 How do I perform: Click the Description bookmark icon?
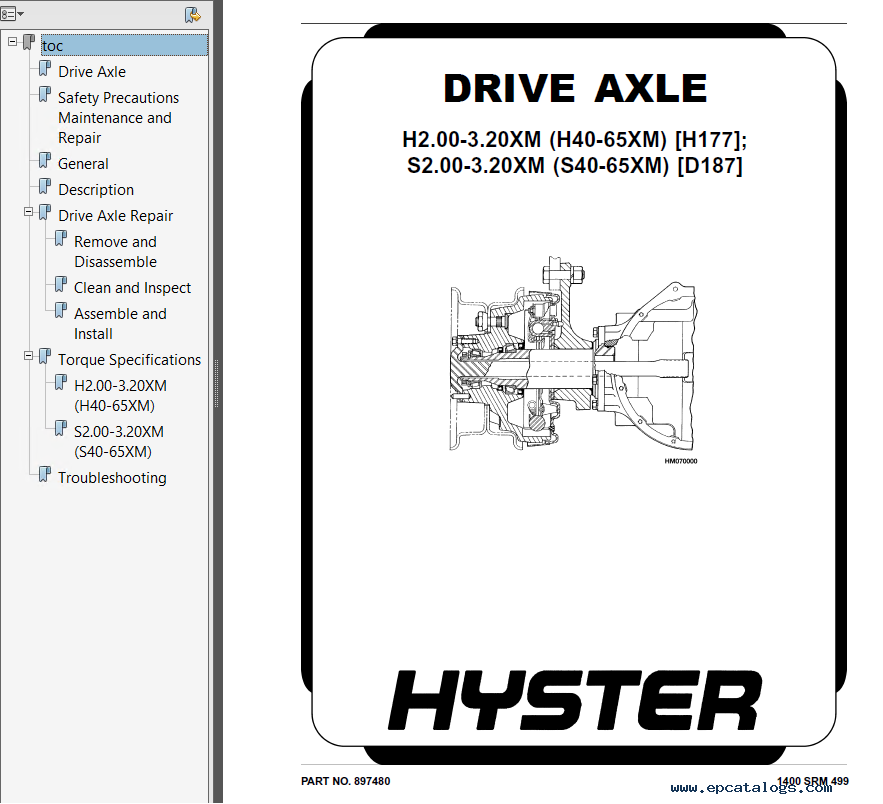tap(44, 186)
